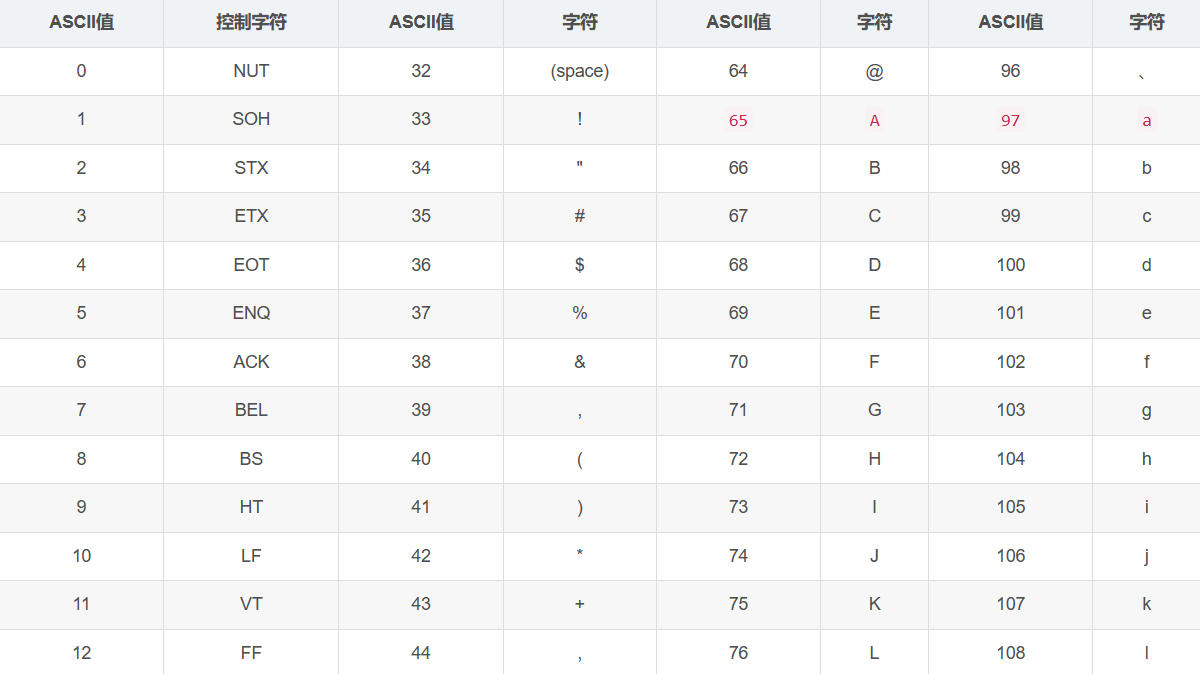1200x674 pixels.
Task: Select the highlighted ASCII value 97
Action: pyautogui.click(x=1010, y=120)
